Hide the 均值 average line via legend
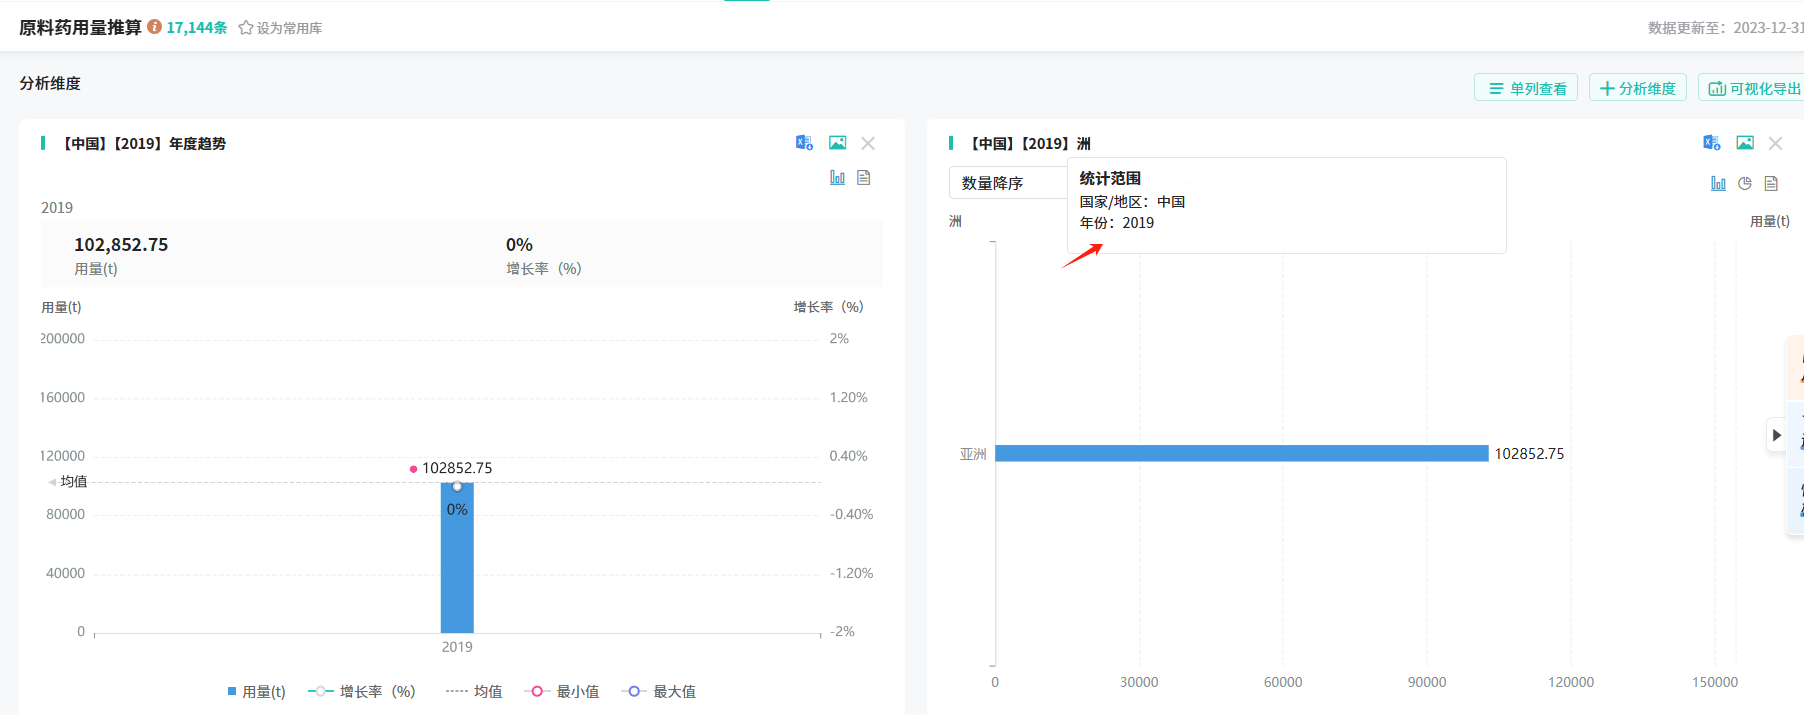 point(474,691)
